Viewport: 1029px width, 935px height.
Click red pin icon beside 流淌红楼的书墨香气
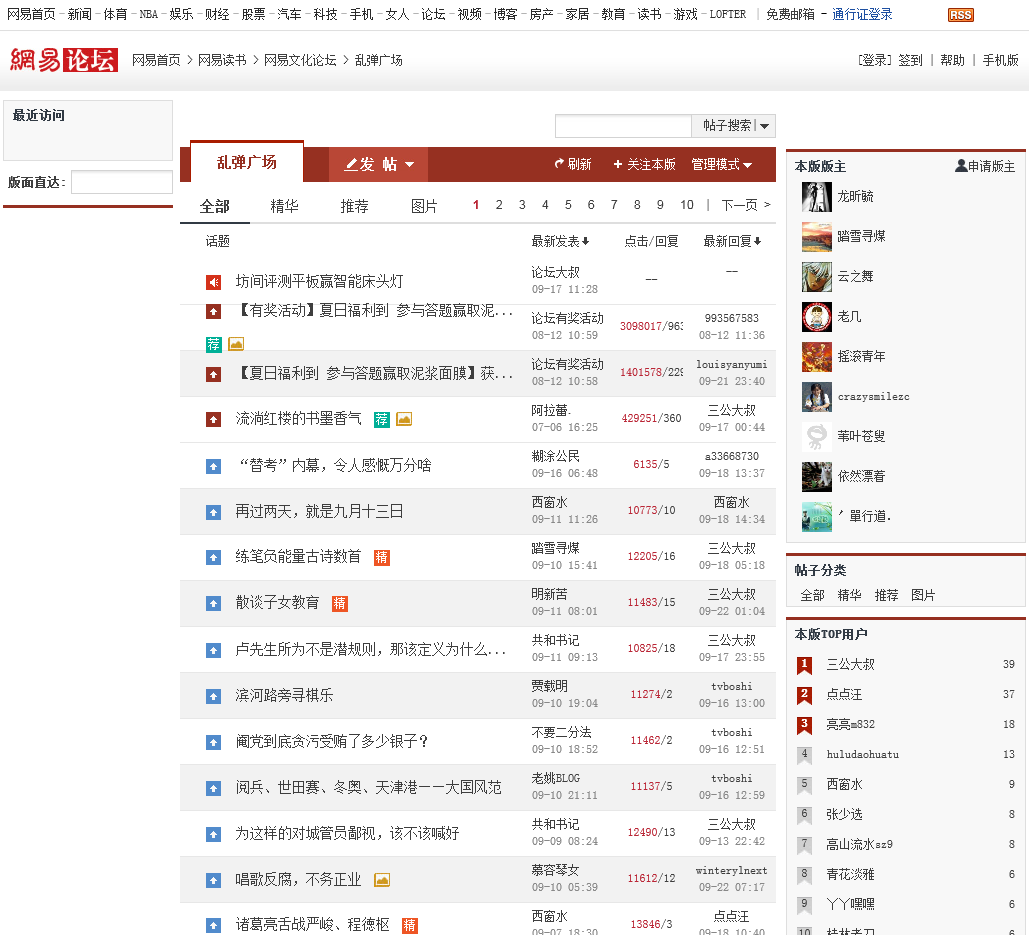tap(213, 419)
